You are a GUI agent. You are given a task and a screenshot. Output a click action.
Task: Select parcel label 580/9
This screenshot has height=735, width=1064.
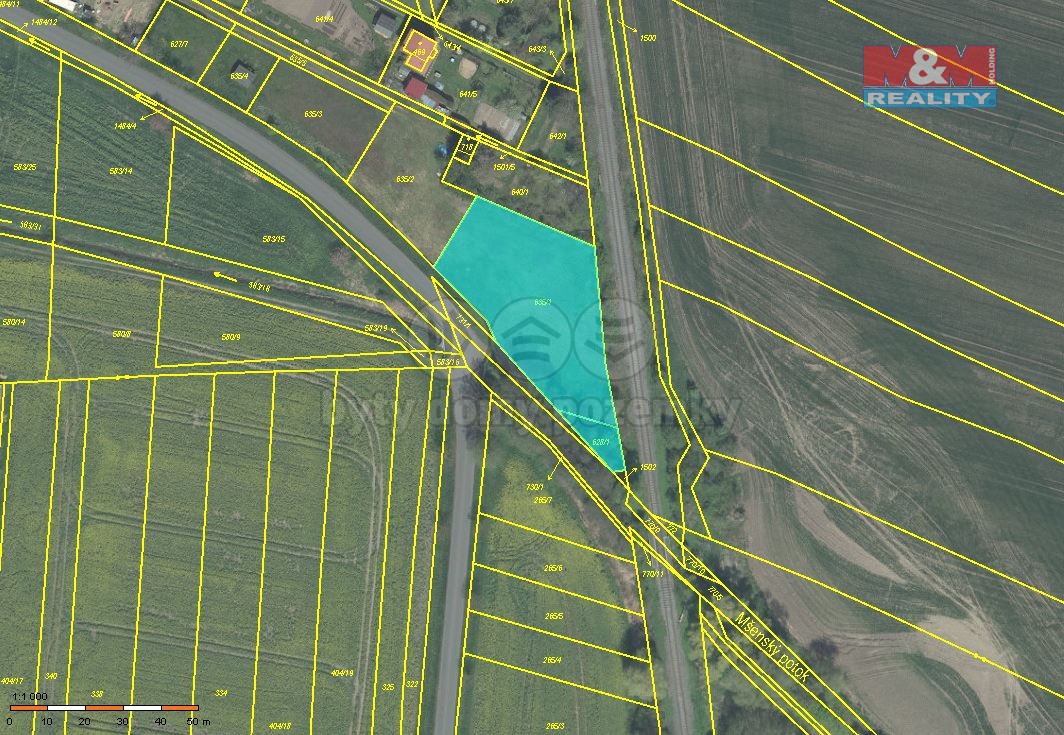click(230, 336)
